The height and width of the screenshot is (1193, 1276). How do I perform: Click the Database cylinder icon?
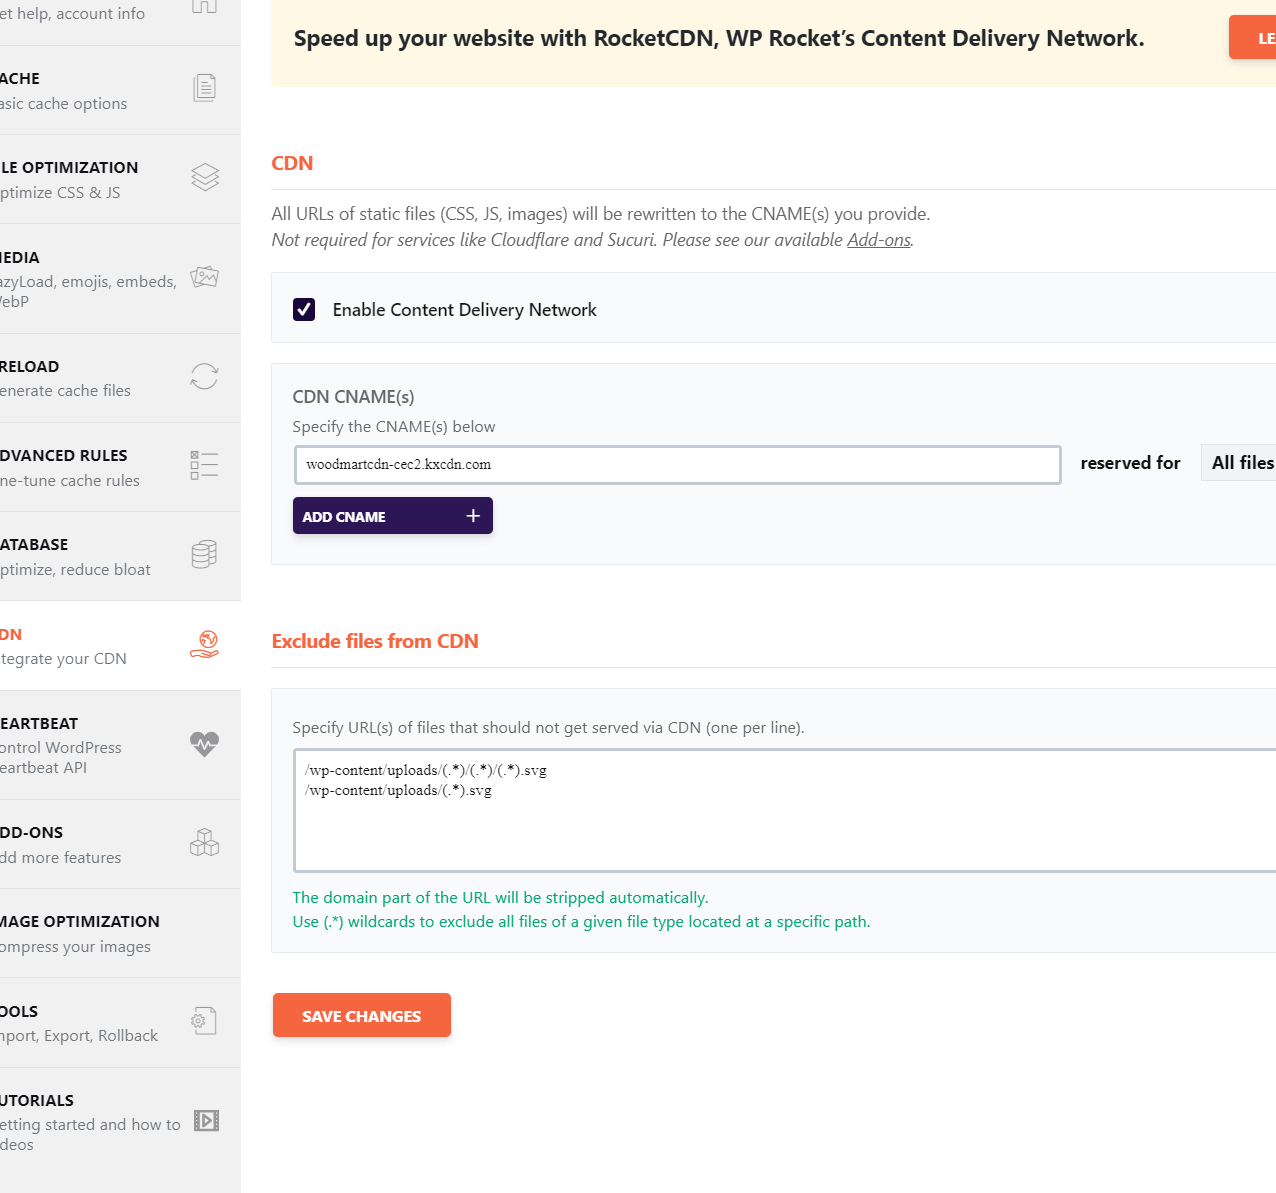pyautogui.click(x=204, y=554)
